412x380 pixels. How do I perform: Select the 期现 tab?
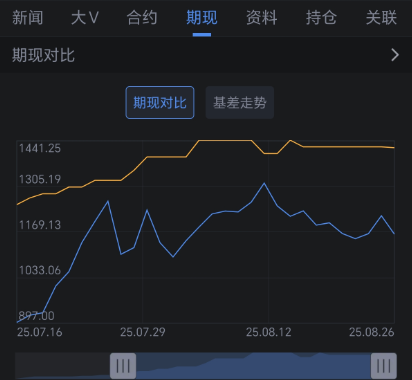click(x=202, y=17)
